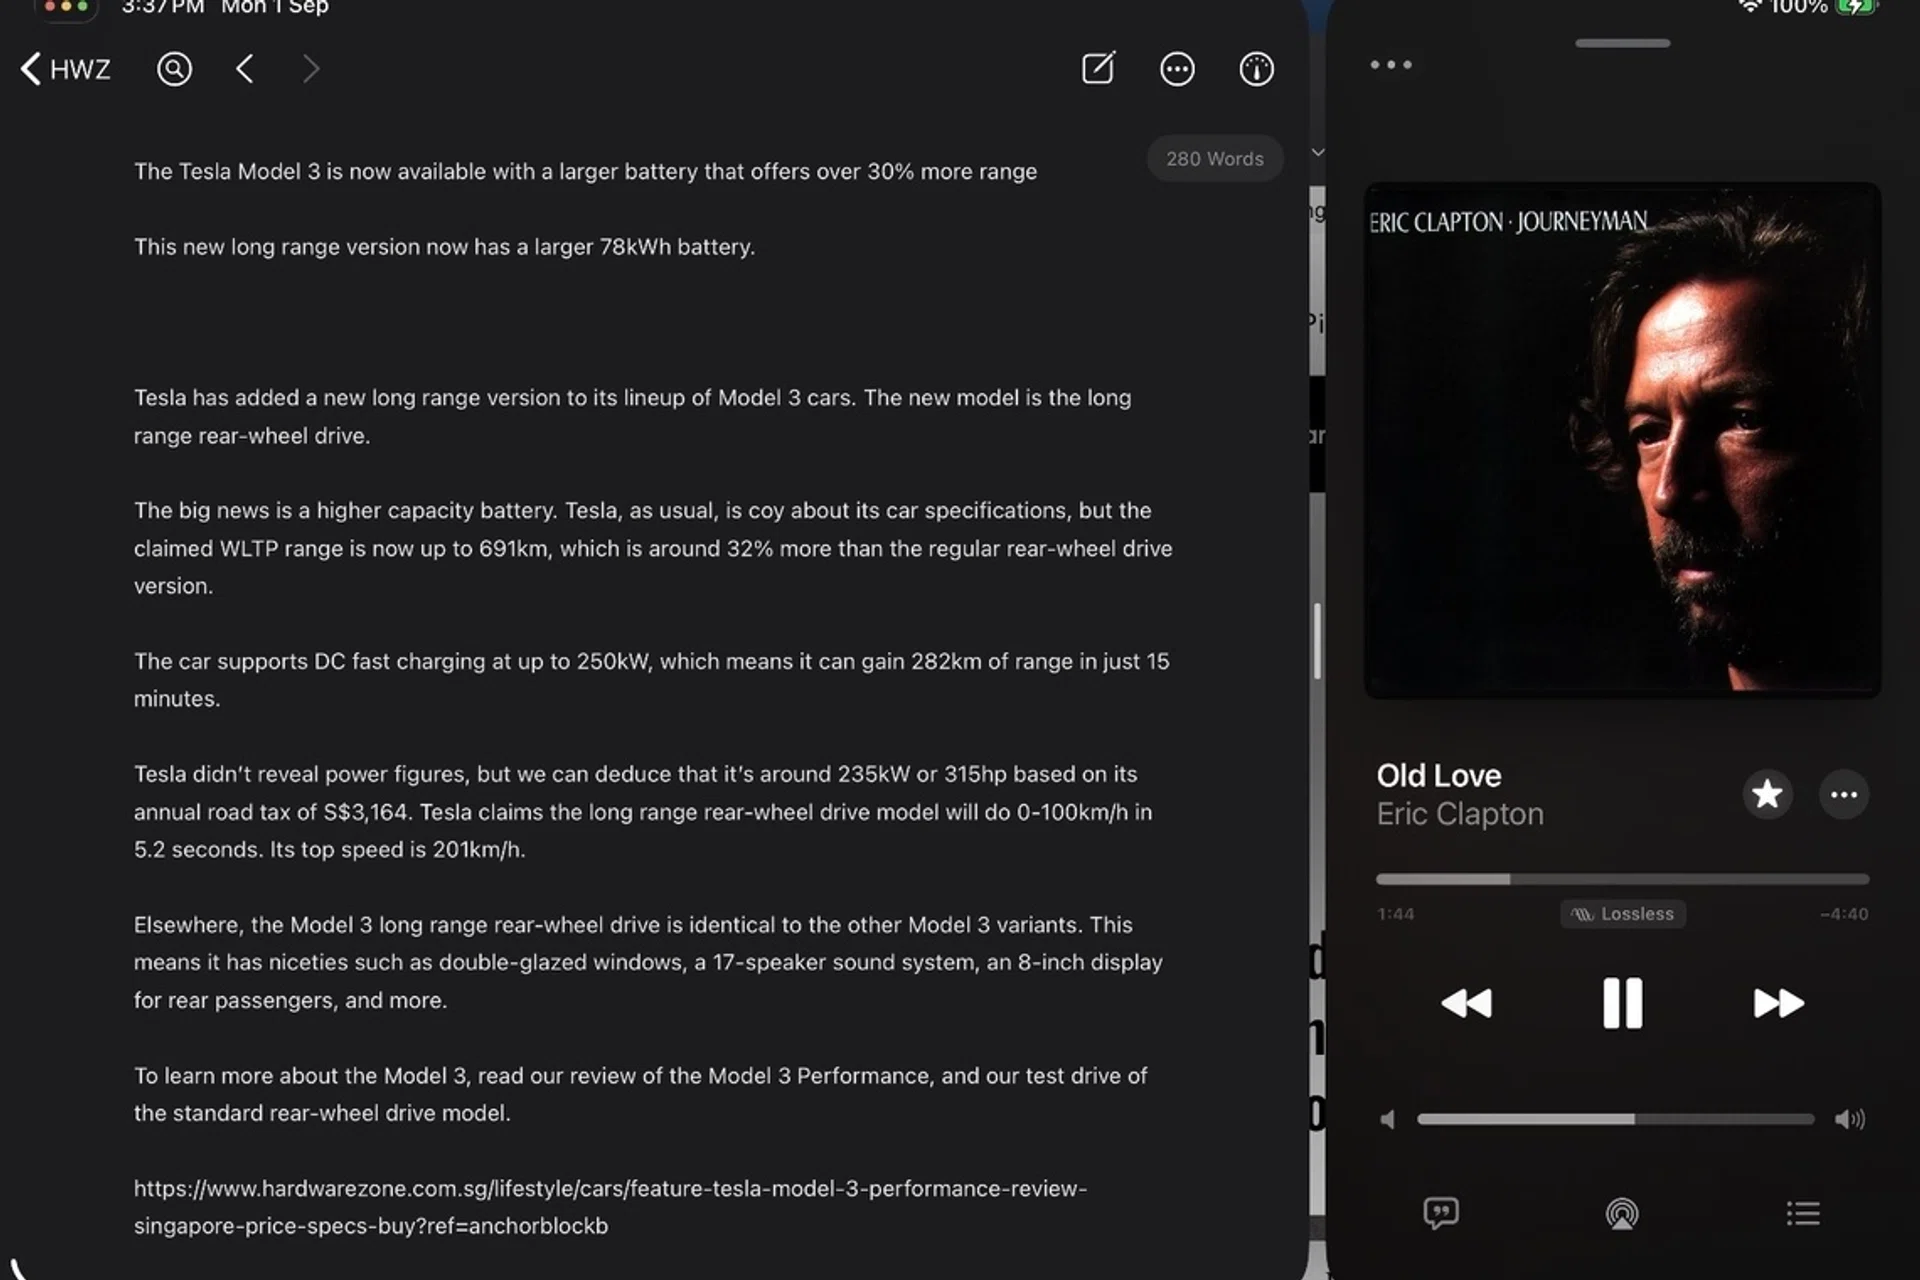The width and height of the screenshot is (1920, 1280).
Task: Toggle the Up Next queue list
Action: (1803, 1213)
